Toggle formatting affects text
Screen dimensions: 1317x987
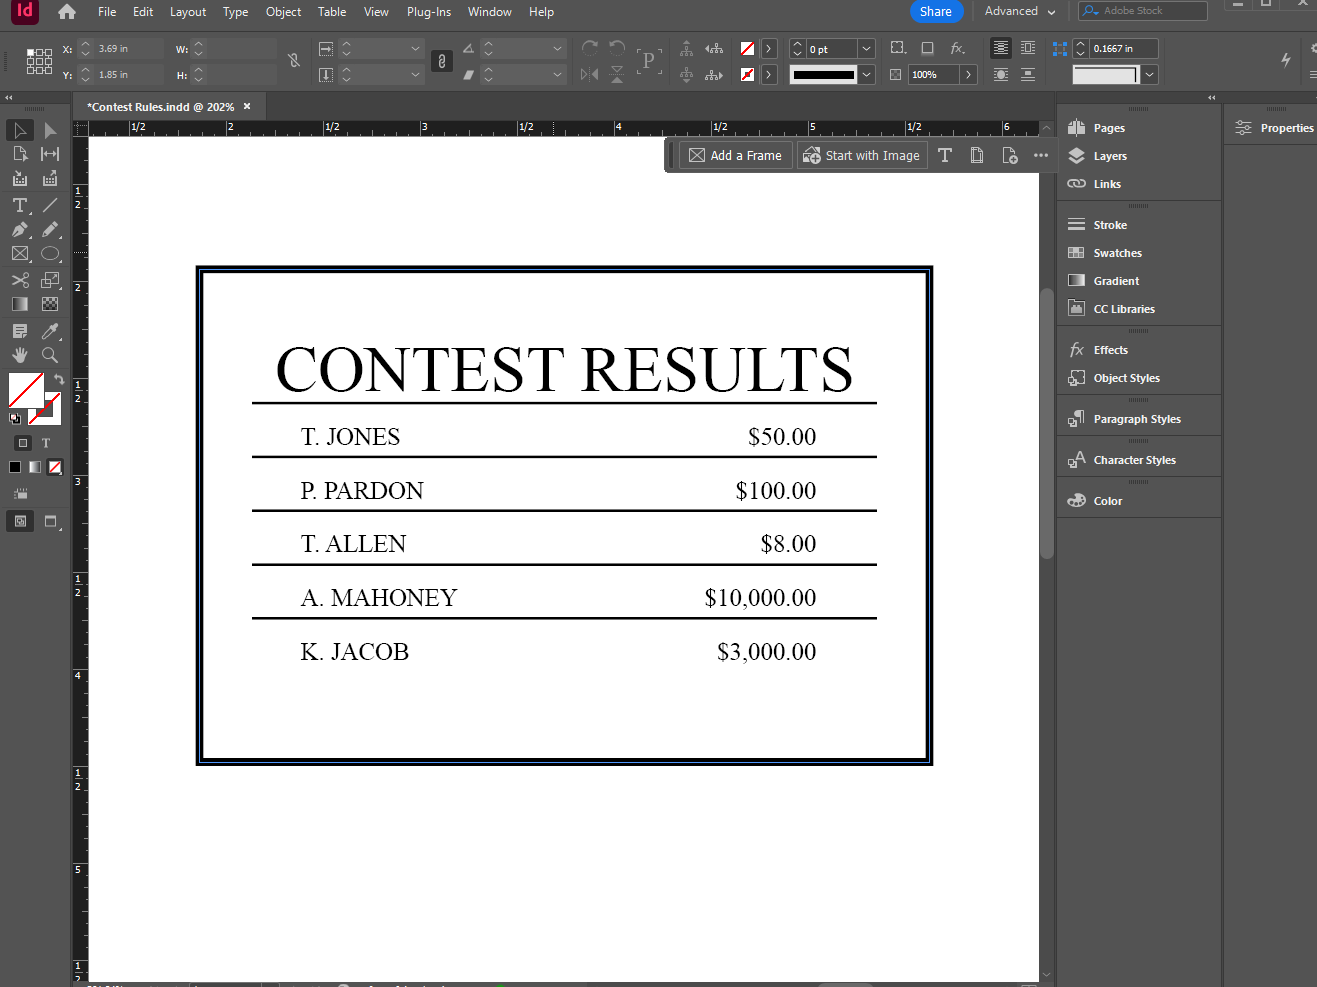tap(46, 442)
